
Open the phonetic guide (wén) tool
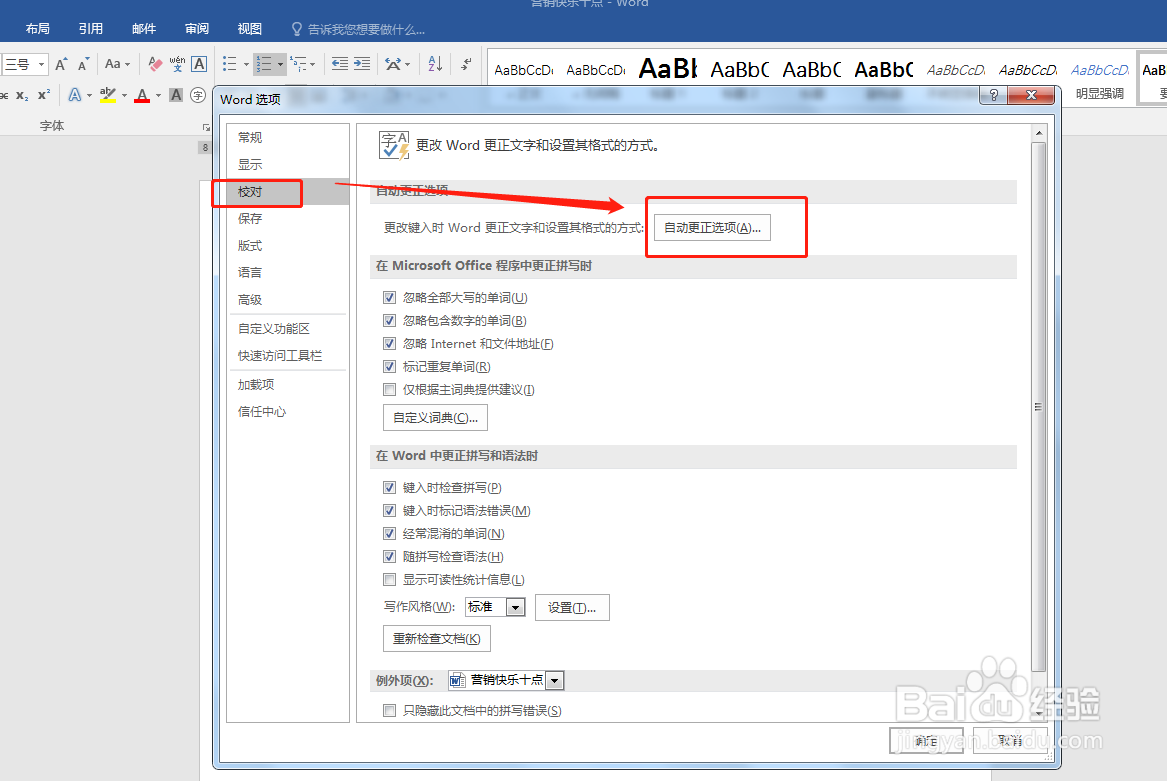(177, 64)
